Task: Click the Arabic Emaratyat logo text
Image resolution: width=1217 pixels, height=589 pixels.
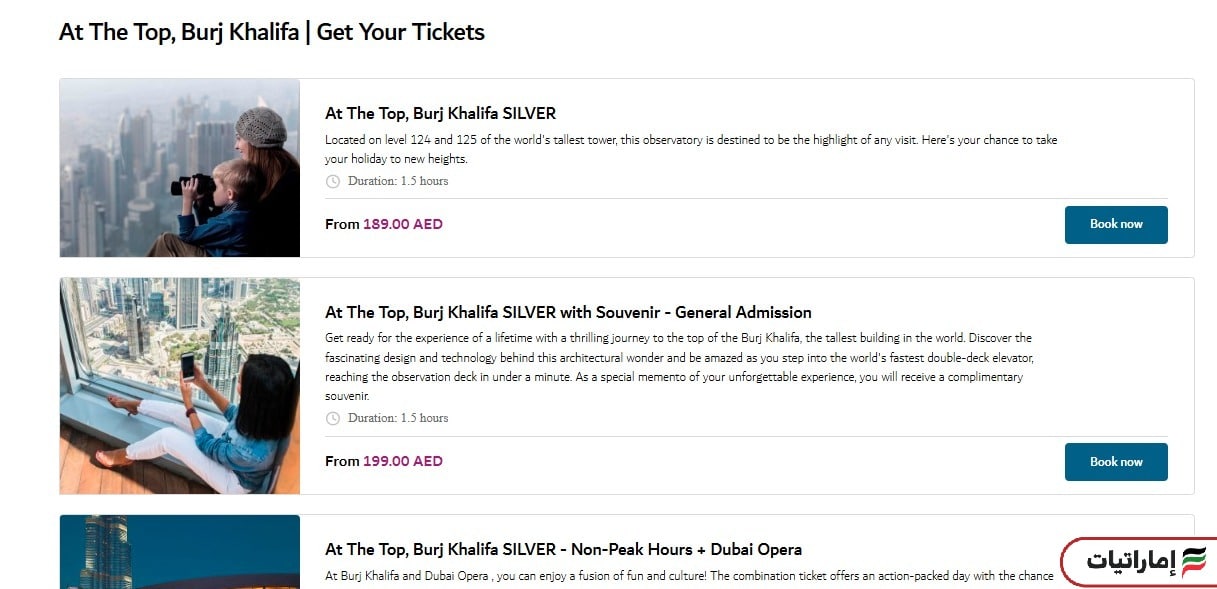Action: coord(1129,562)
